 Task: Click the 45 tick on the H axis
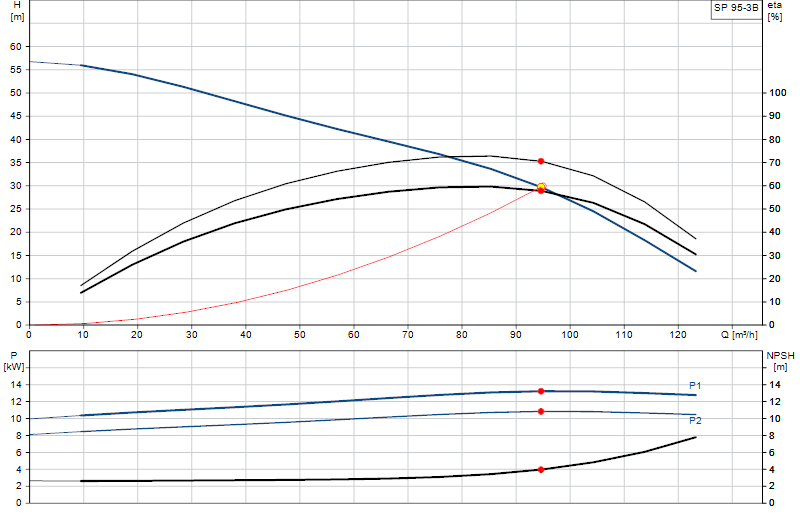[16, 116]
